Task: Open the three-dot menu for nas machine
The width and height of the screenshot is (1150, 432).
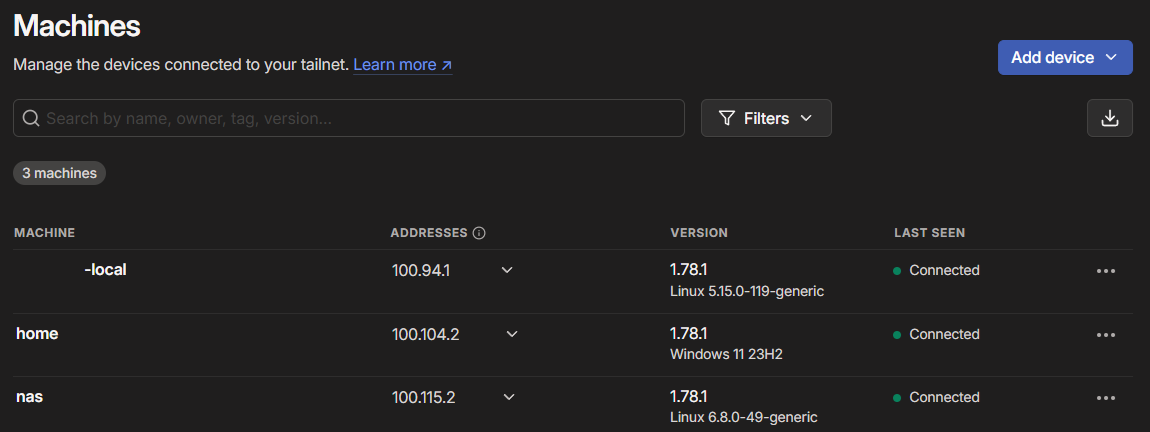Action: [x=1105, y=398]
